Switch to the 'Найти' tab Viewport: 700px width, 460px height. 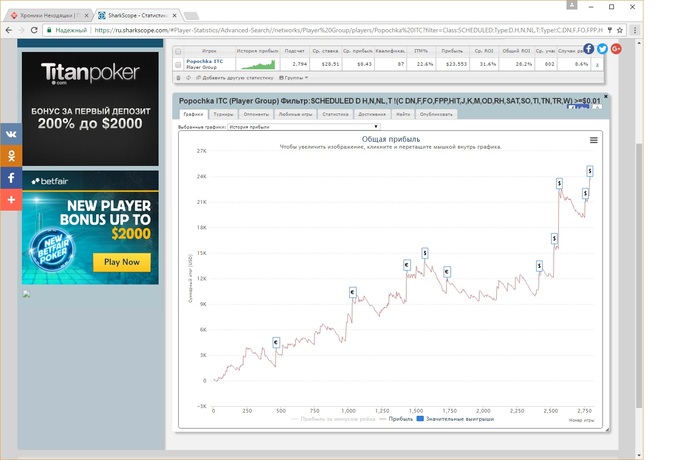pyautogui.click(x=403, y=114)
